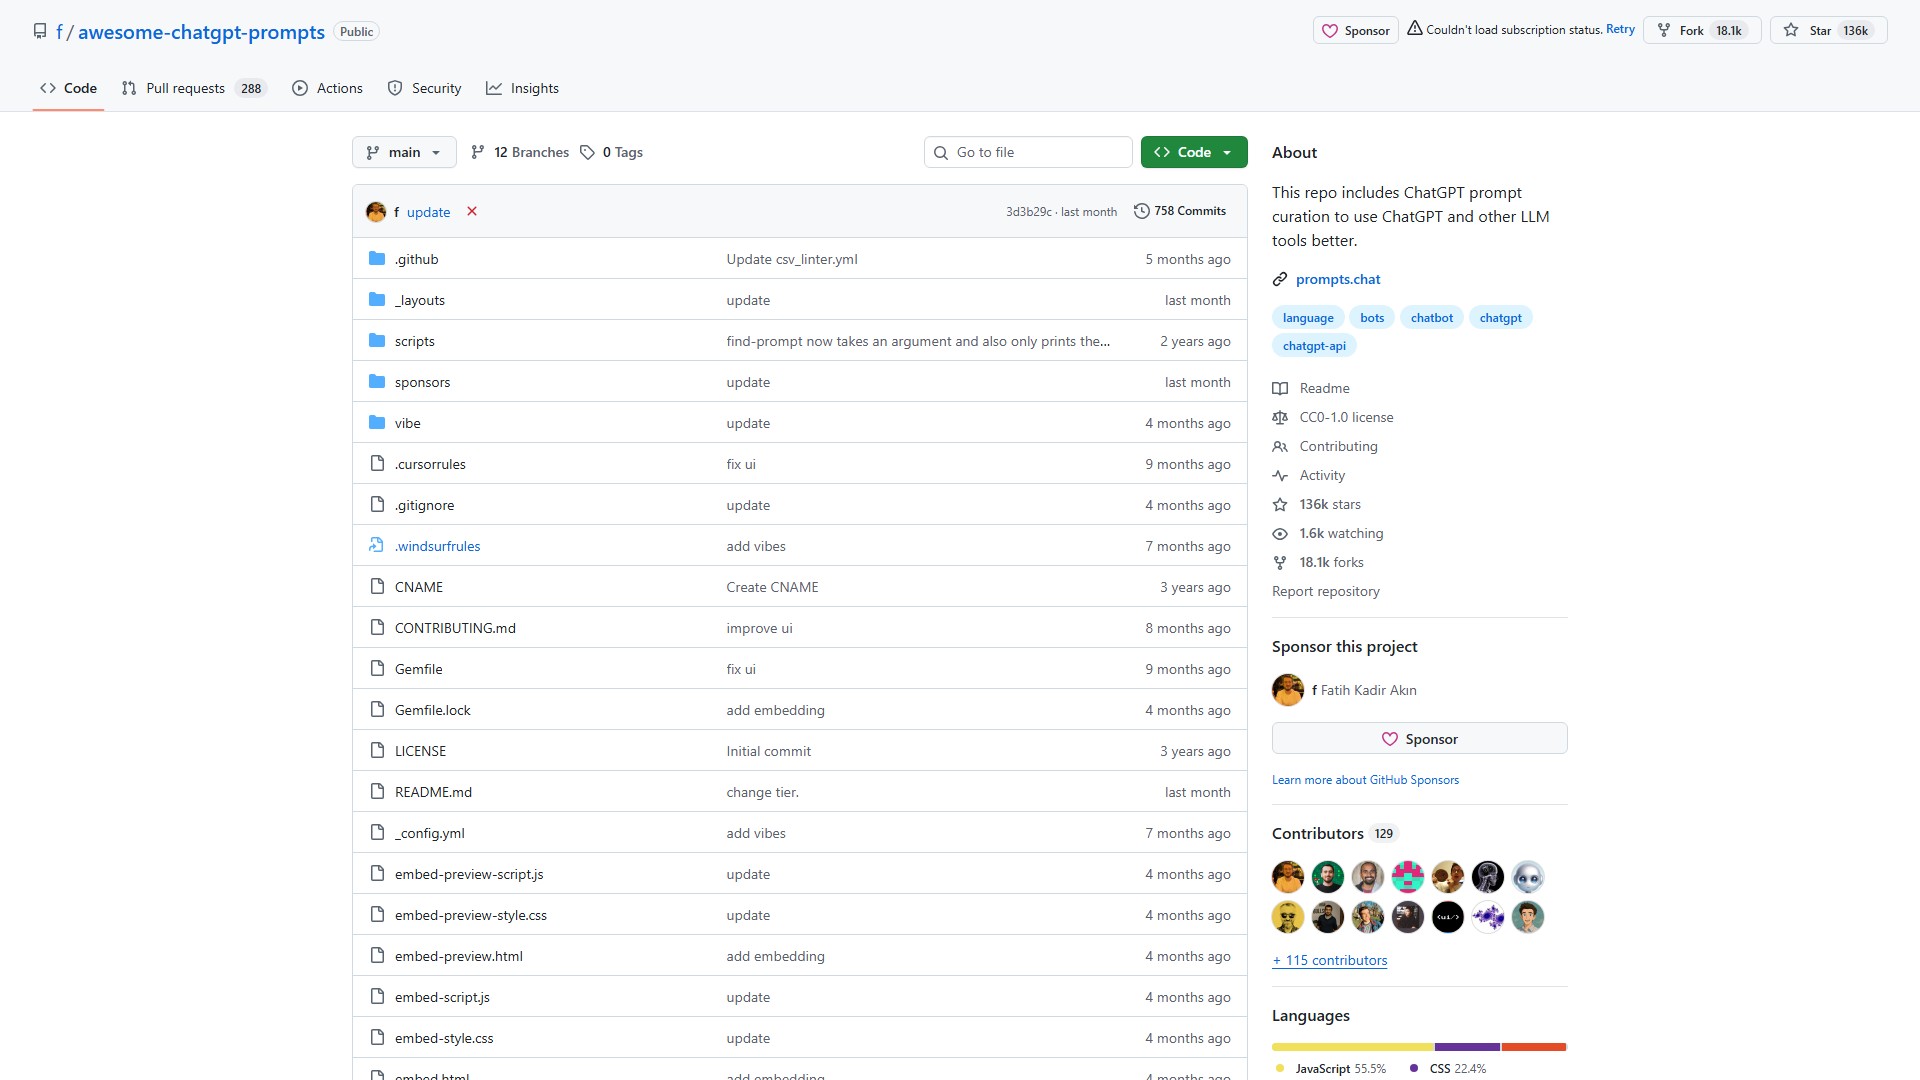Click the eye icon beside 1.6k watching

[1280, 533]
